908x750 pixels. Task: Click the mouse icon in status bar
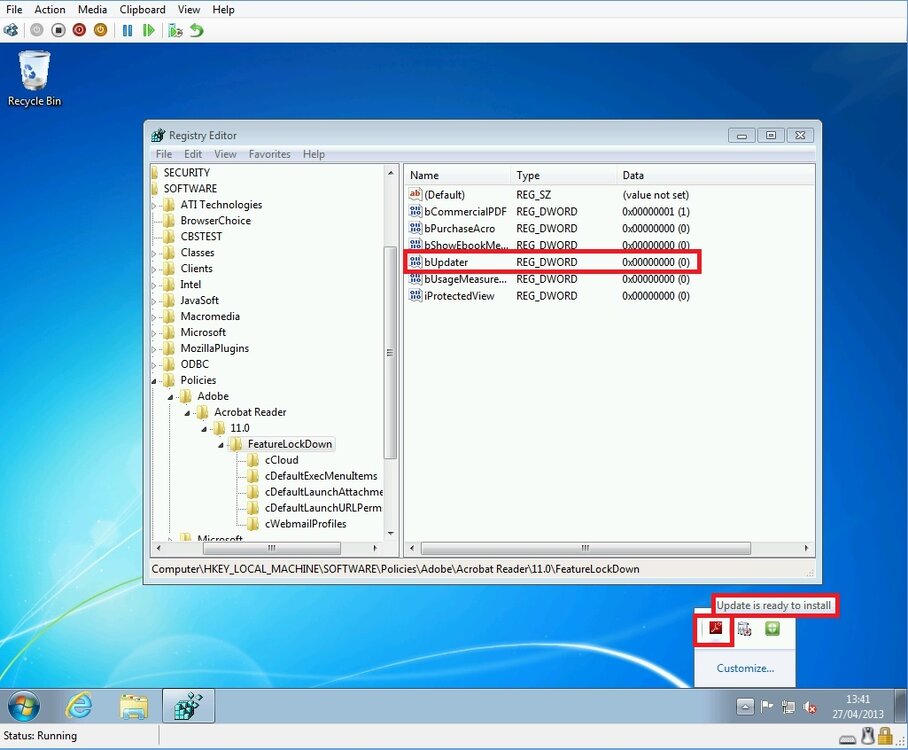pos(867,736)
